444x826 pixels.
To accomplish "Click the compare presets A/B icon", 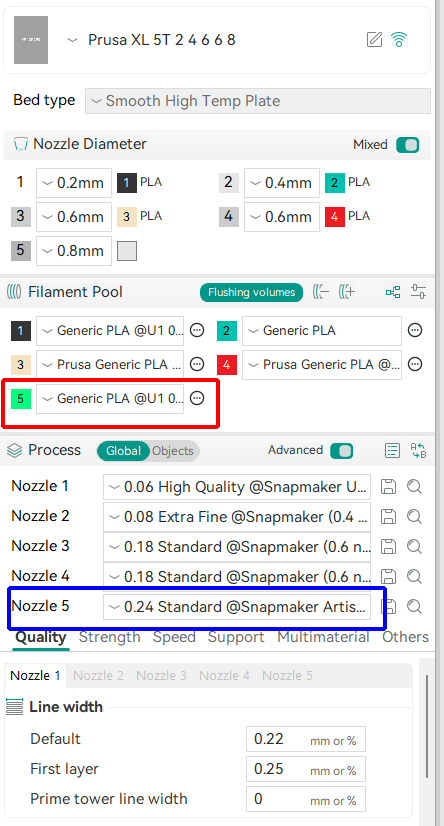I will pyautogui.click(x=418, y=450).
